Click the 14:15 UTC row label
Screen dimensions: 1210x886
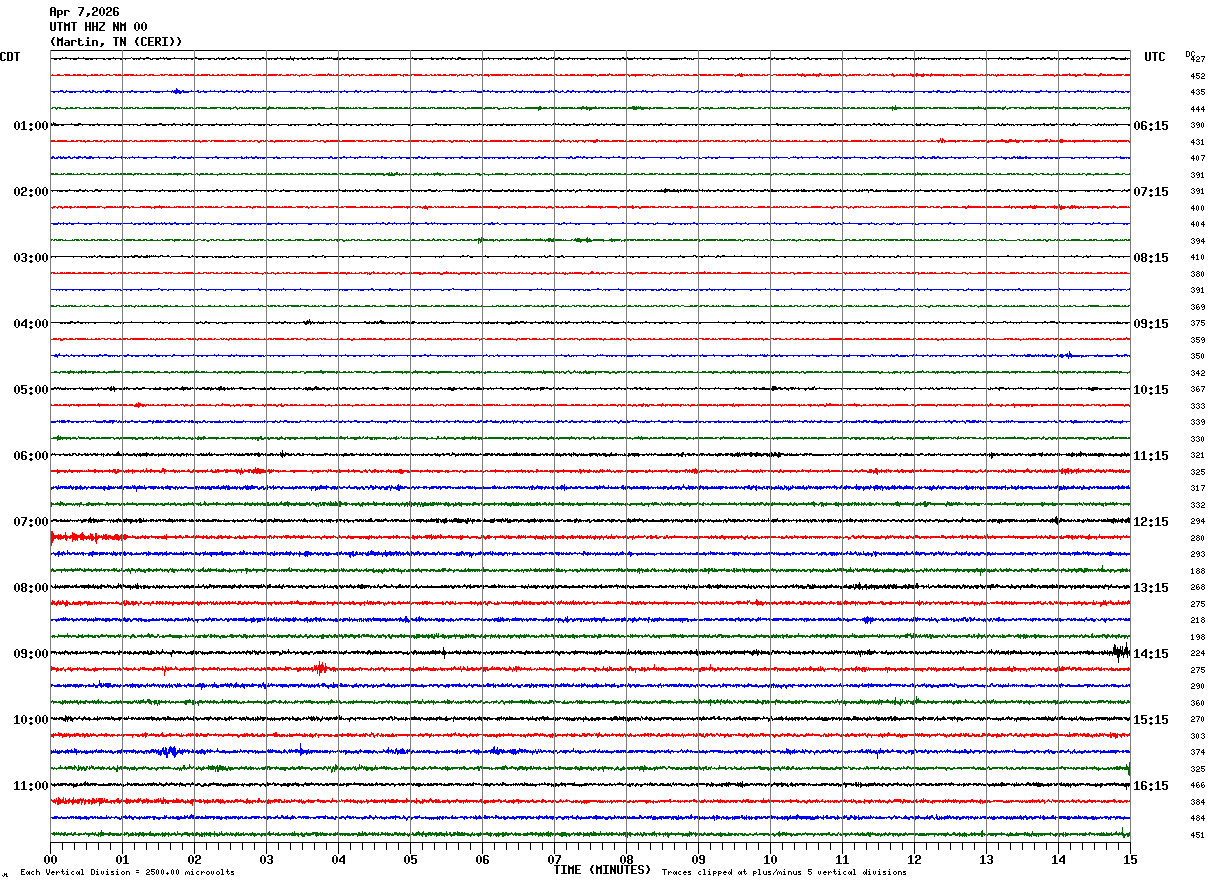[1150, 654]
